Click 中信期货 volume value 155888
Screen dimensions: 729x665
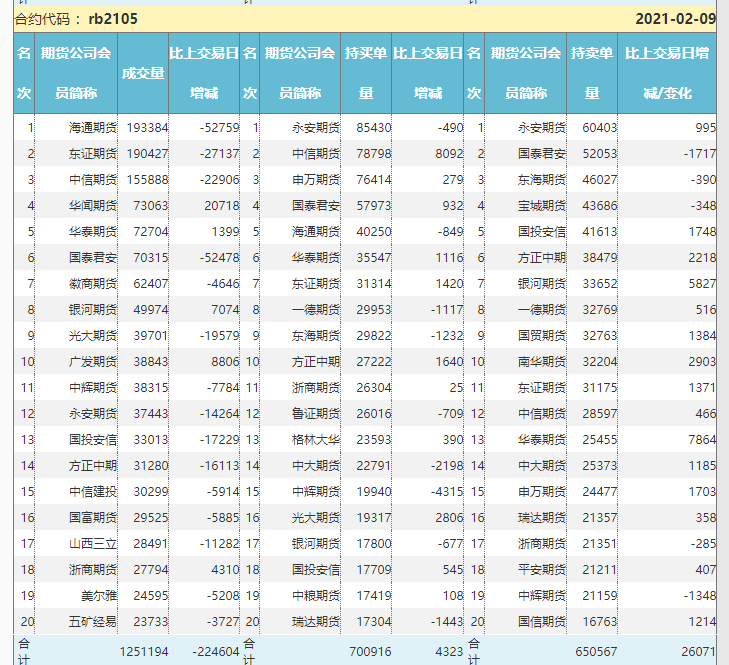(x=147, y=180)
